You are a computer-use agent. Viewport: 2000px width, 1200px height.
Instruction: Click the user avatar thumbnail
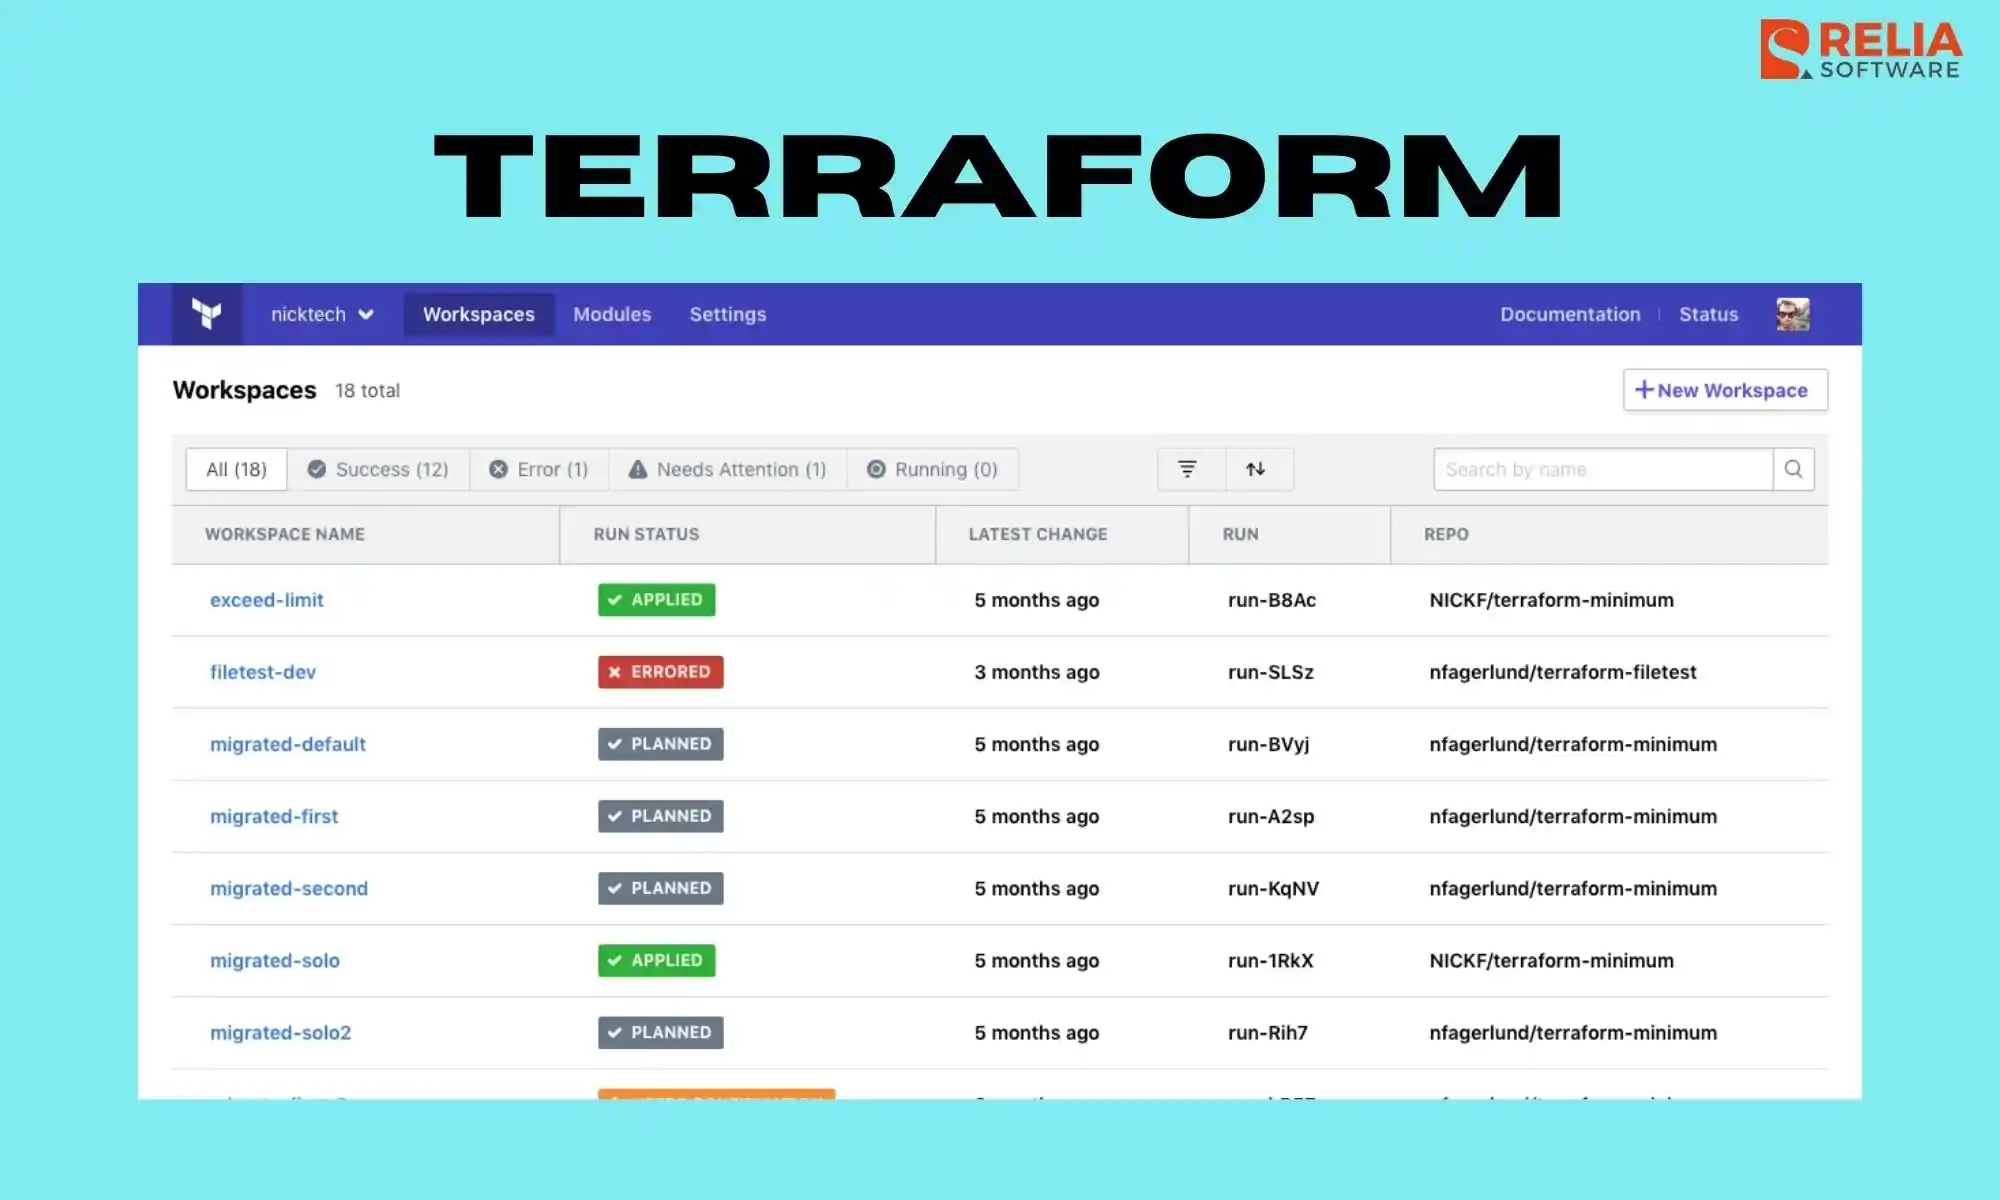1793,314
